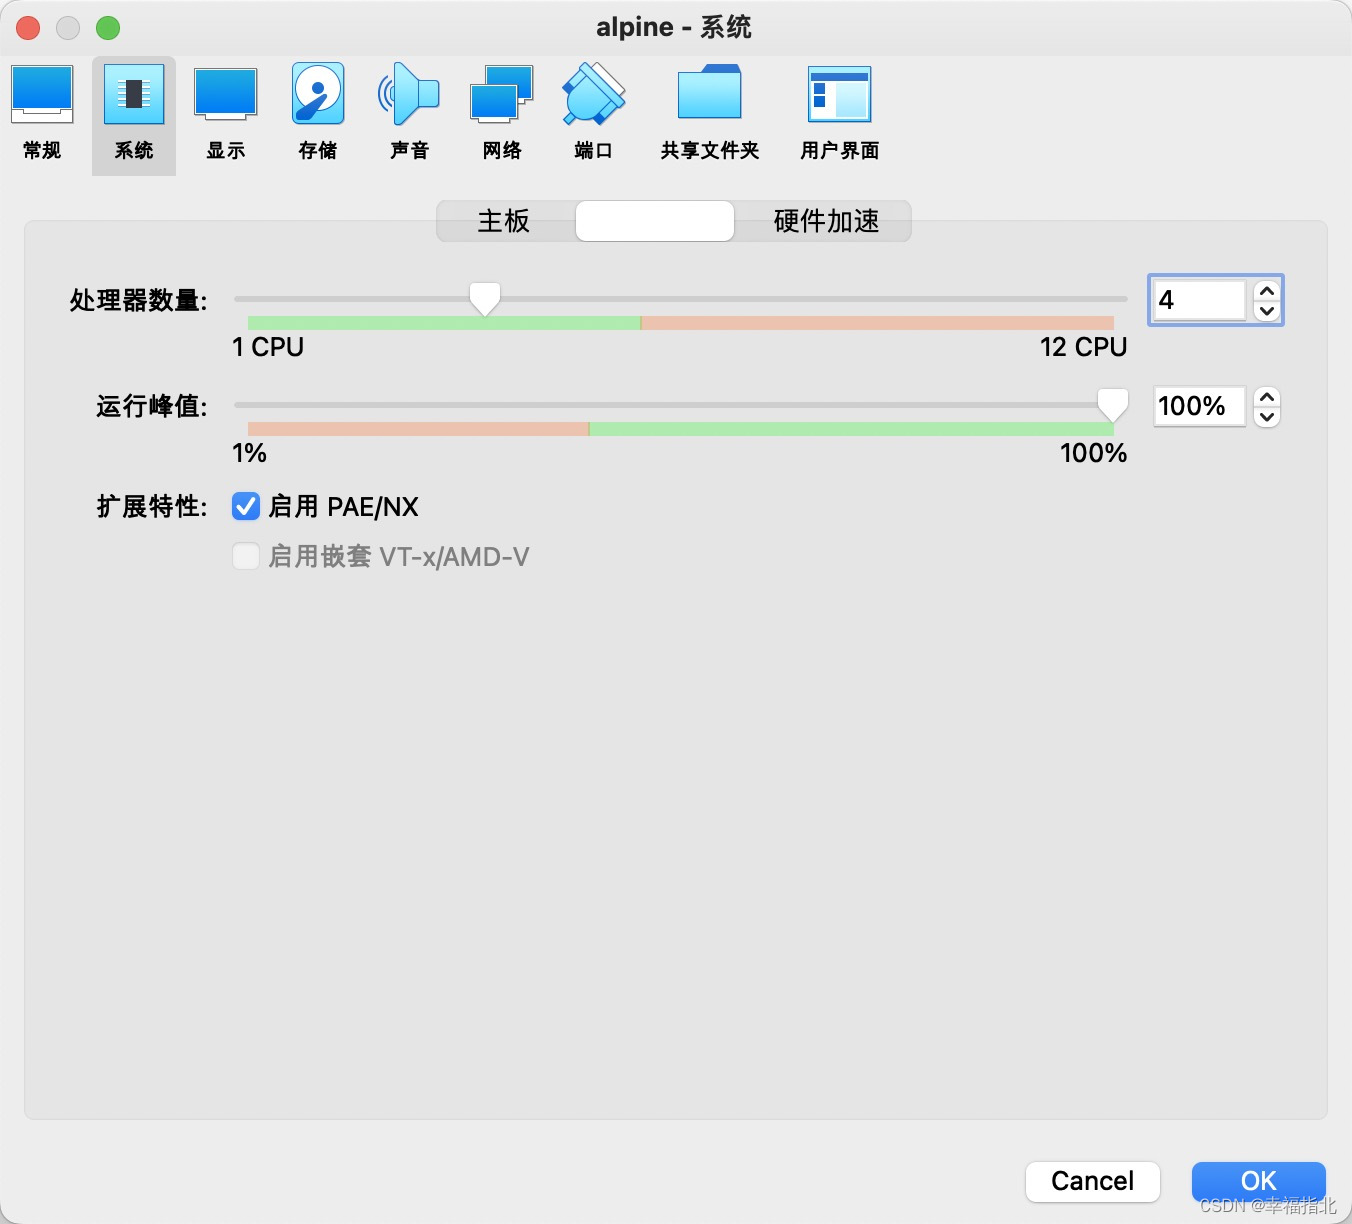Open the 端口 (Ports) settings
The height and width of the screenshot is (1224, 1352).
pos(594,112)
